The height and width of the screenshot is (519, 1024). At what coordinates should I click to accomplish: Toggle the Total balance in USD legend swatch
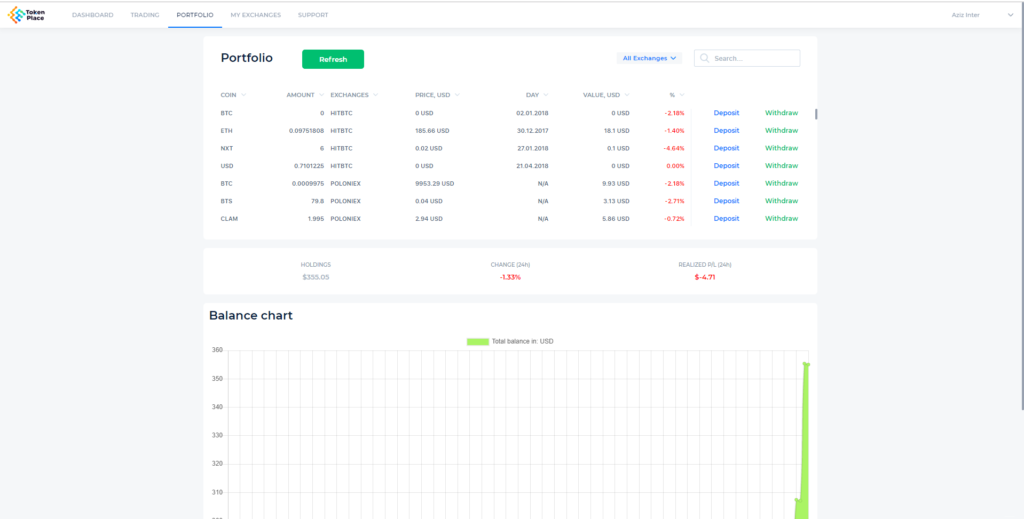pyautogui.click(x=477, y=341)
